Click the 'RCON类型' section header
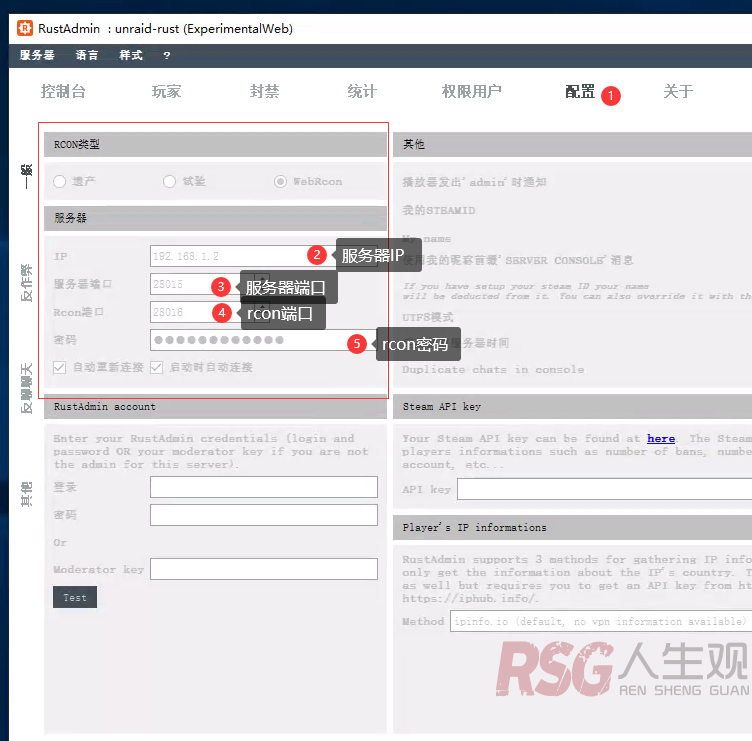 point(215,144)
